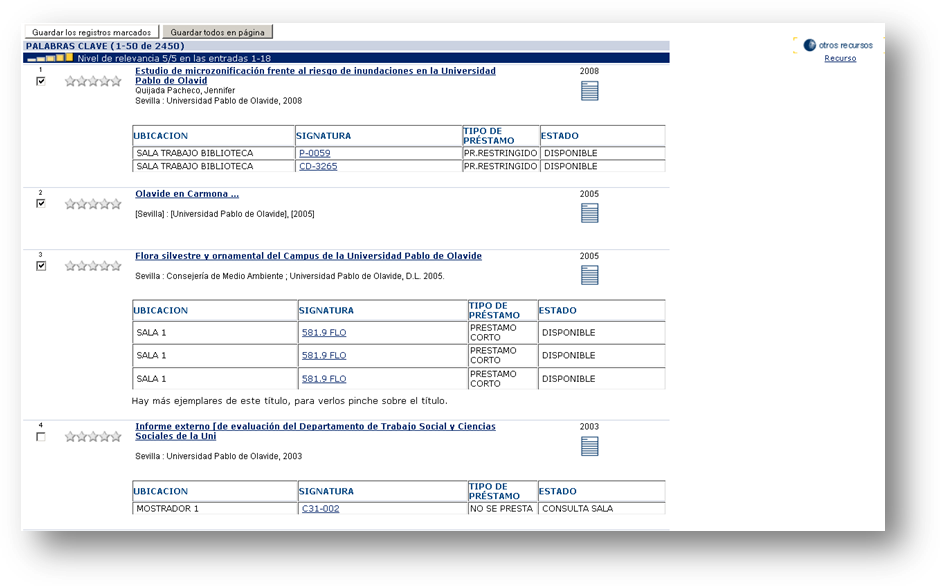Viewport: 940px width, 586px height.
Task: Click the book icon for Olavide en Carmona
Action: tap(589, 213)
